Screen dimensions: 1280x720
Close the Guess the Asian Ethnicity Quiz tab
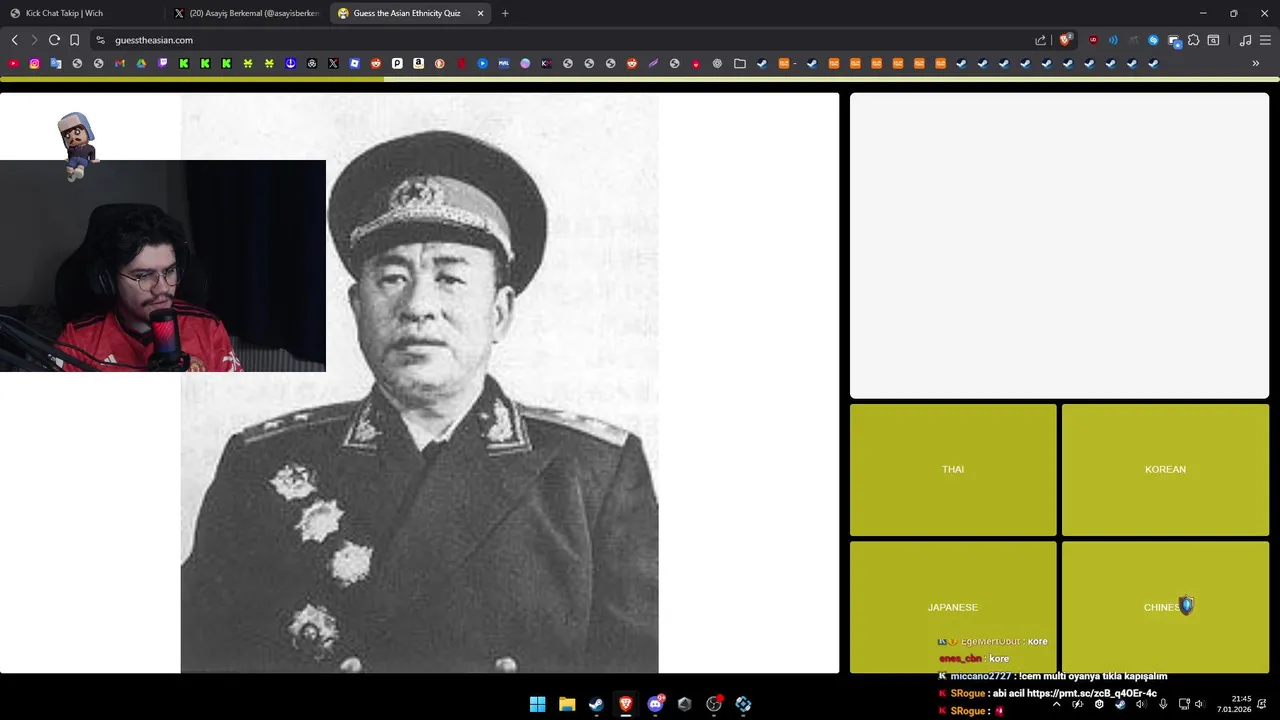480,13
